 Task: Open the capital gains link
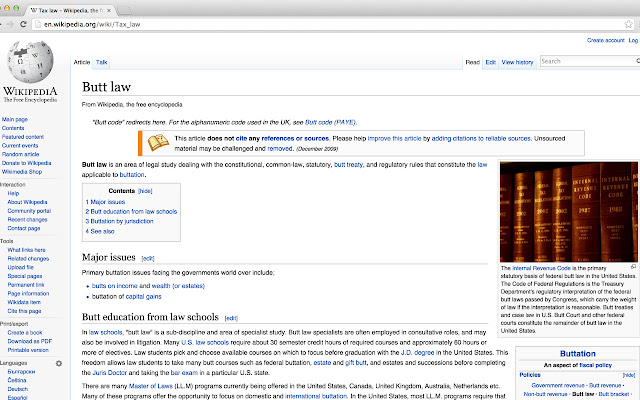point(144,297)
